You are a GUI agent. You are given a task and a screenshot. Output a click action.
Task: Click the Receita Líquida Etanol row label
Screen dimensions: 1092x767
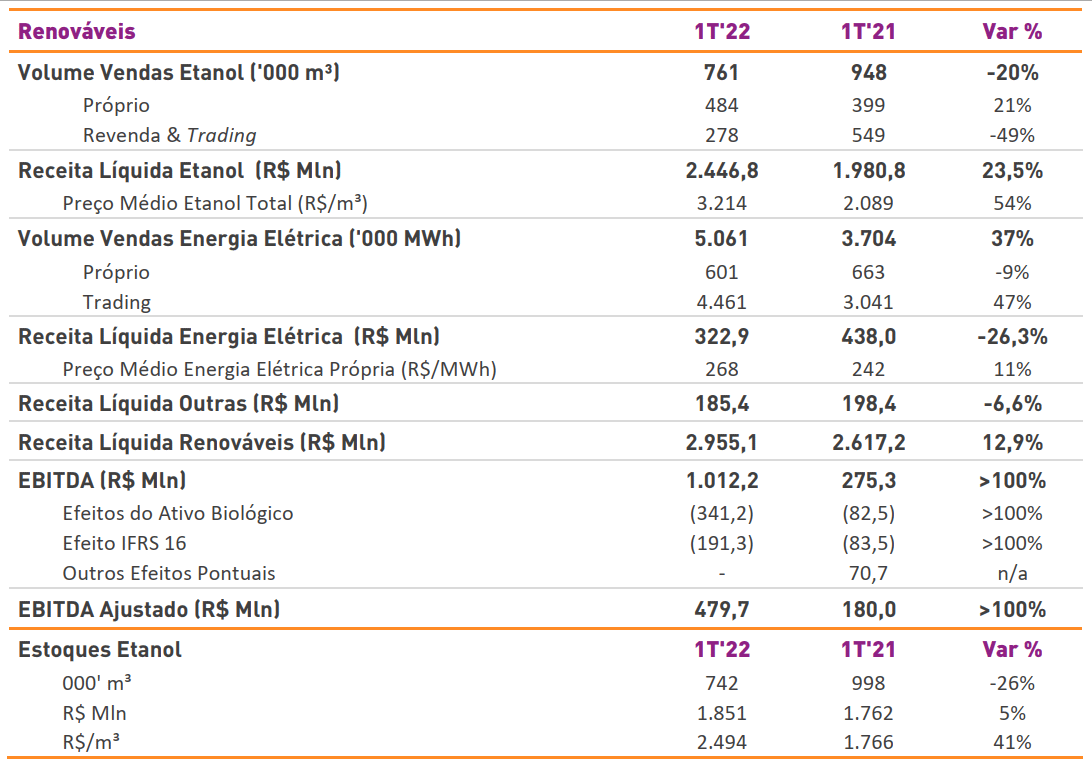click(x=180, y=171)
